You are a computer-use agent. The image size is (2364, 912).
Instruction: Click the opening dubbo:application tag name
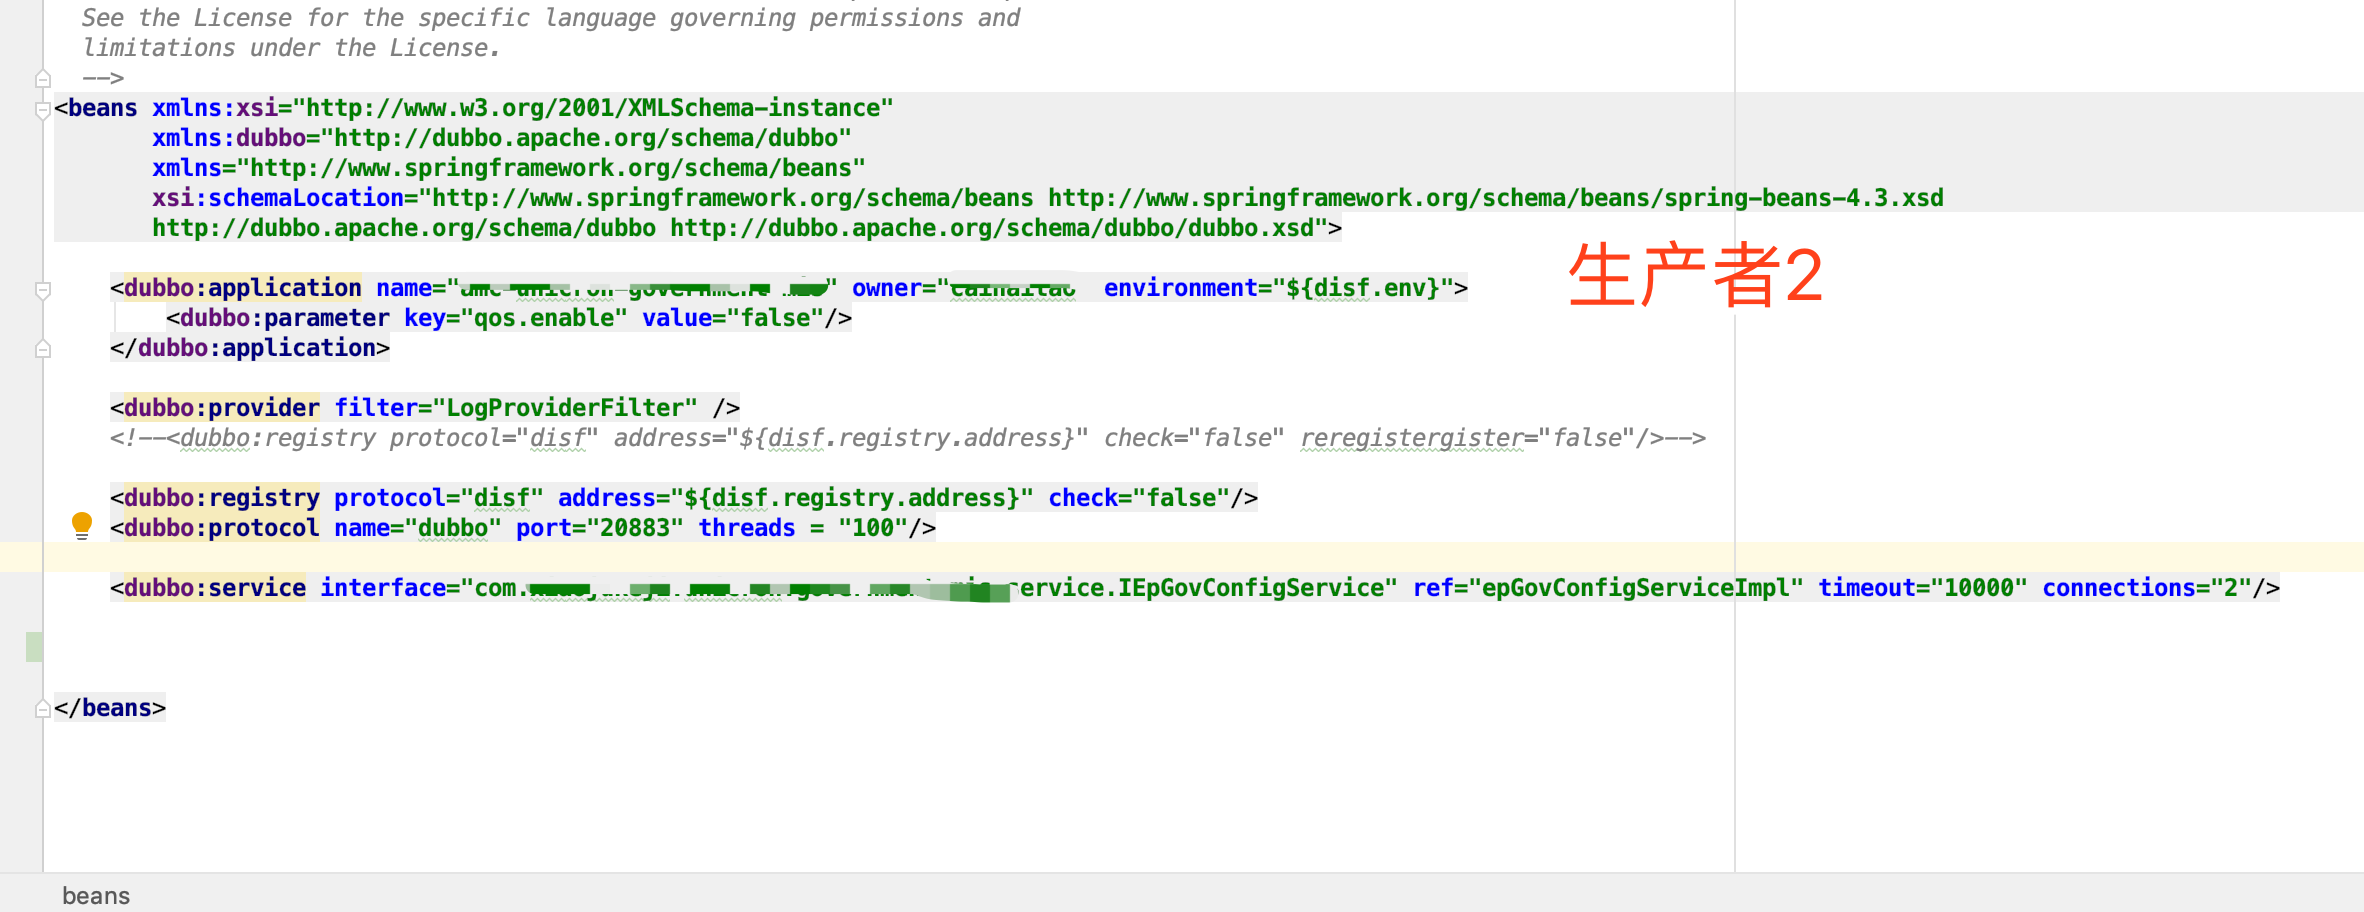[x=243, y=288]
